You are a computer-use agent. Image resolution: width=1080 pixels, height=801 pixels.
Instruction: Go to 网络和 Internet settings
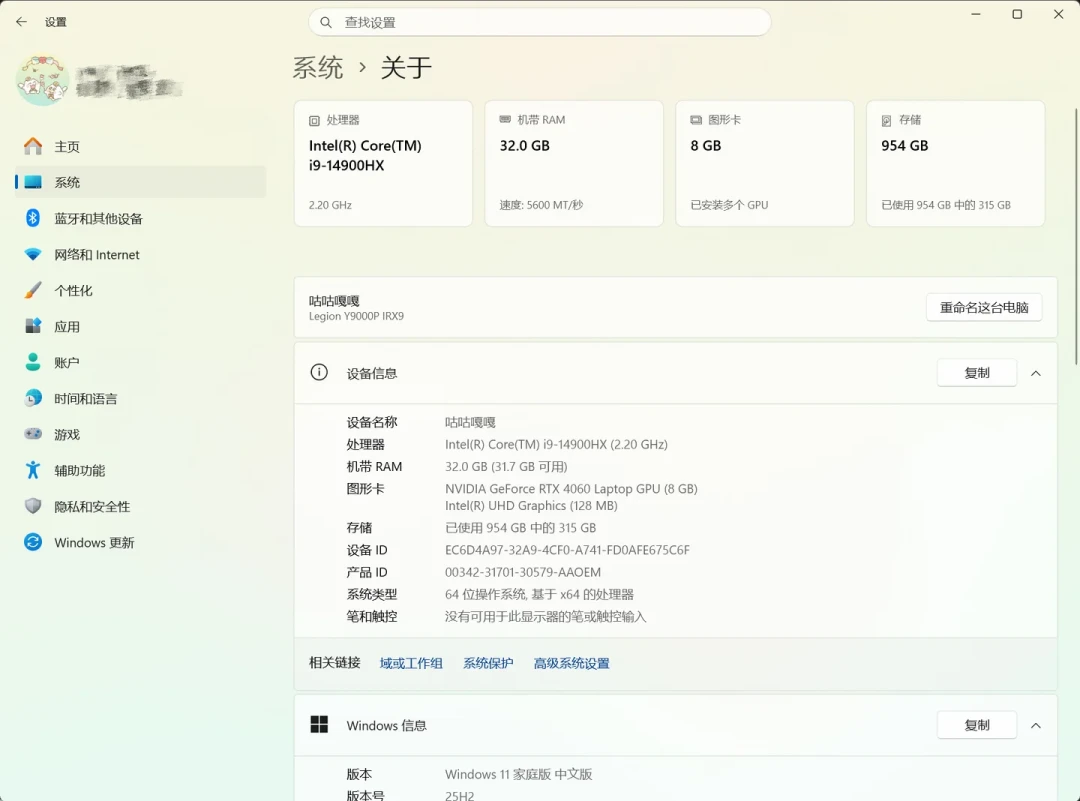141,254
